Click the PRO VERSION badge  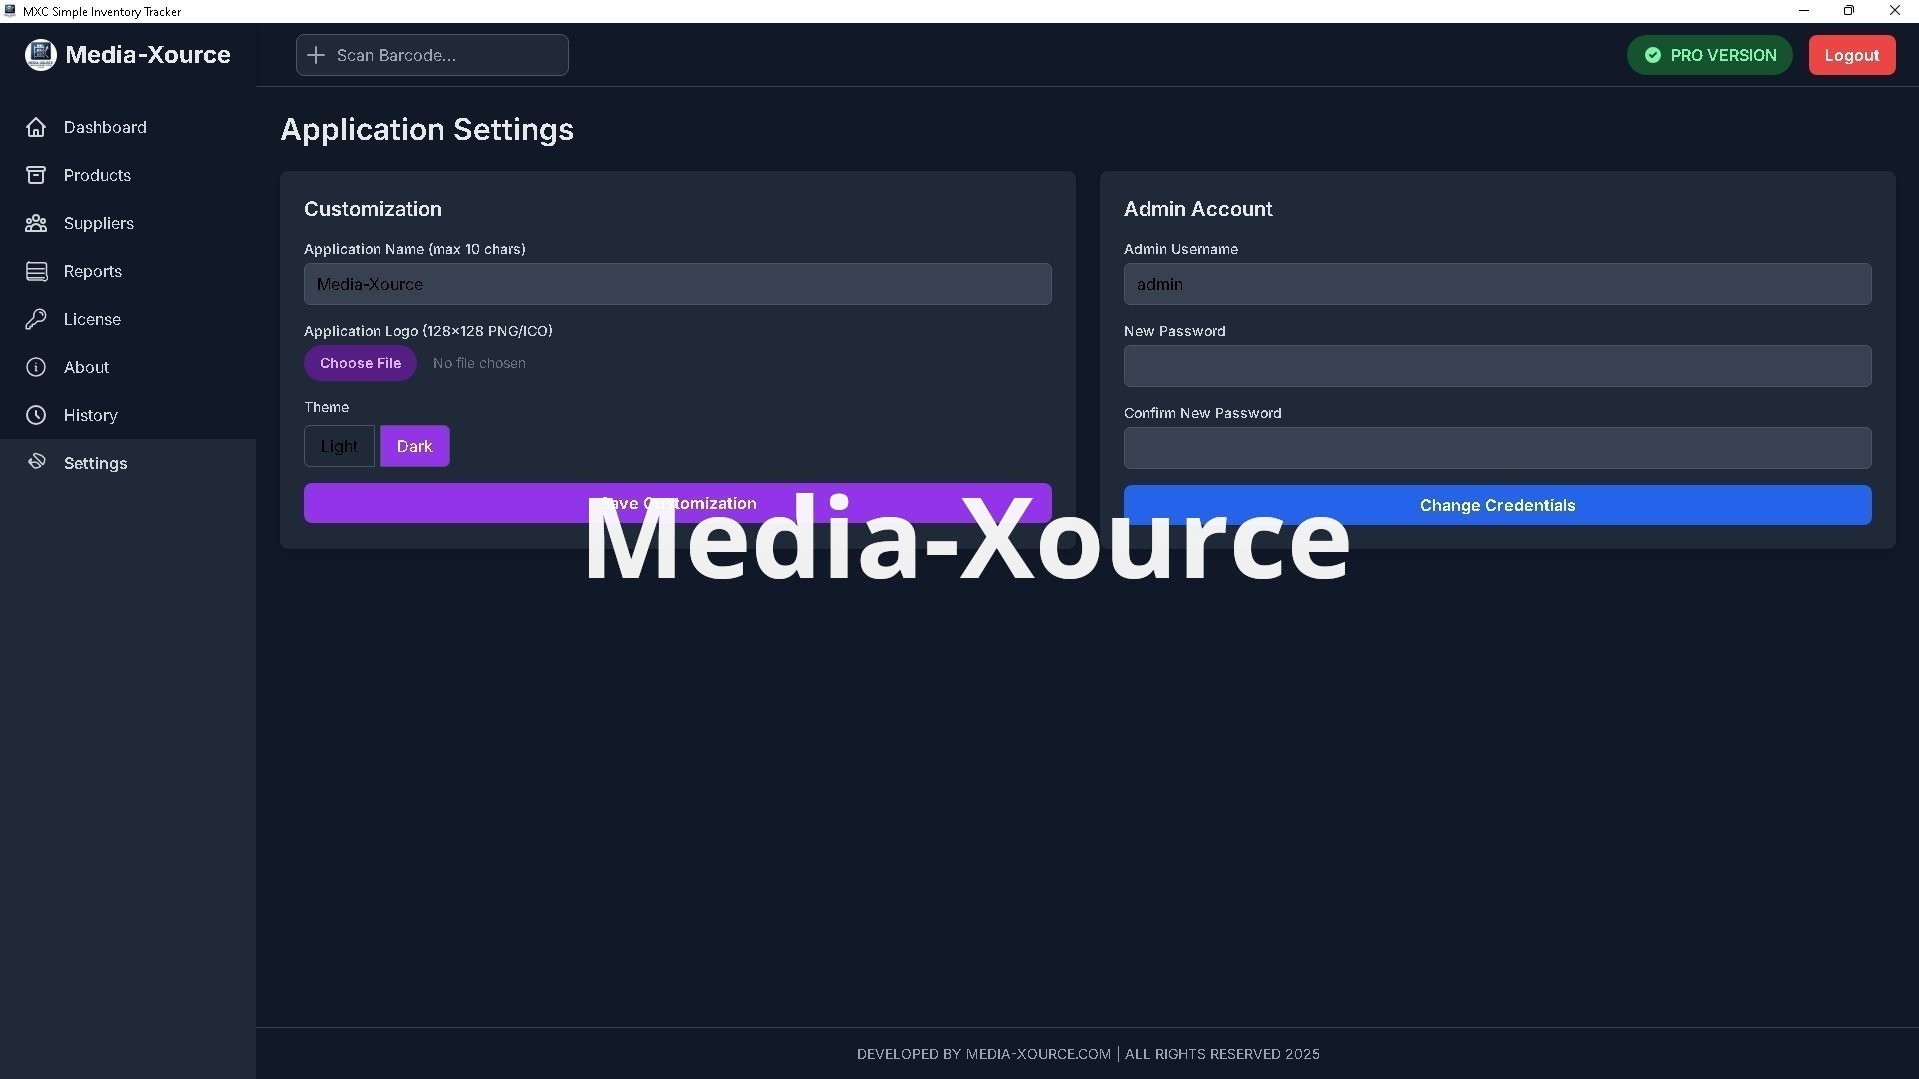(x=1709, y=55)
